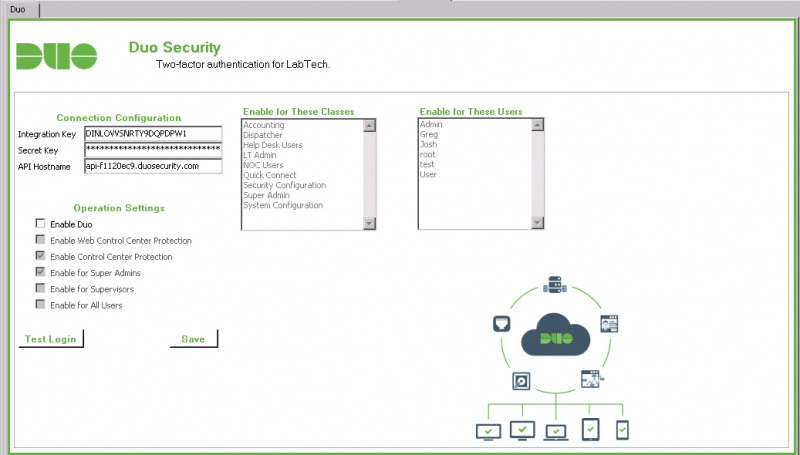Click the Duo cloud icon in diagram

556,335
